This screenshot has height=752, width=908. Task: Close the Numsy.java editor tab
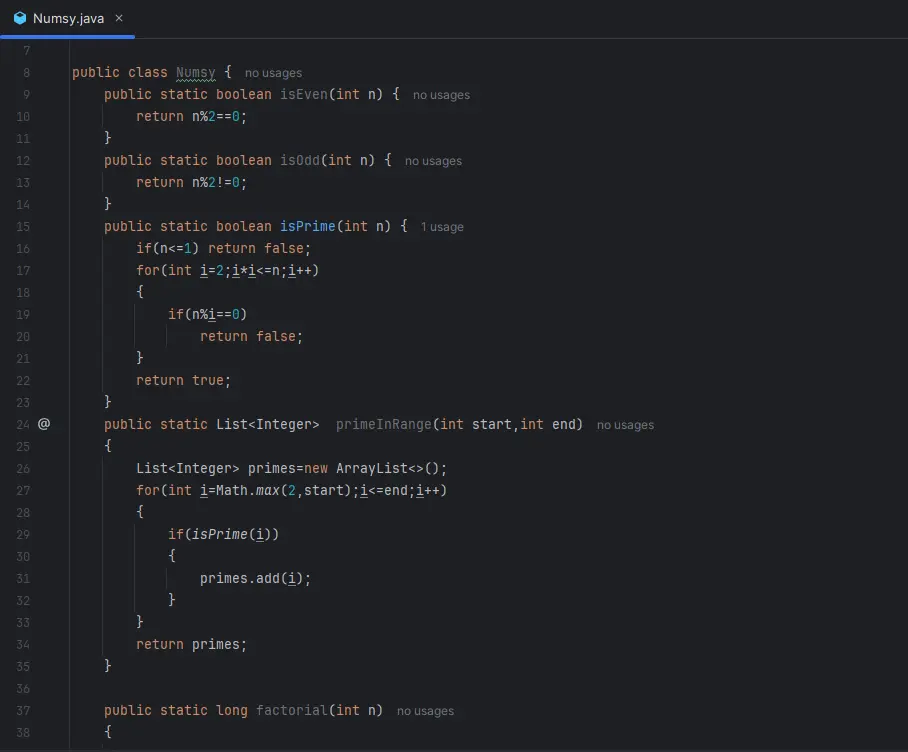(x=119, y=18)
